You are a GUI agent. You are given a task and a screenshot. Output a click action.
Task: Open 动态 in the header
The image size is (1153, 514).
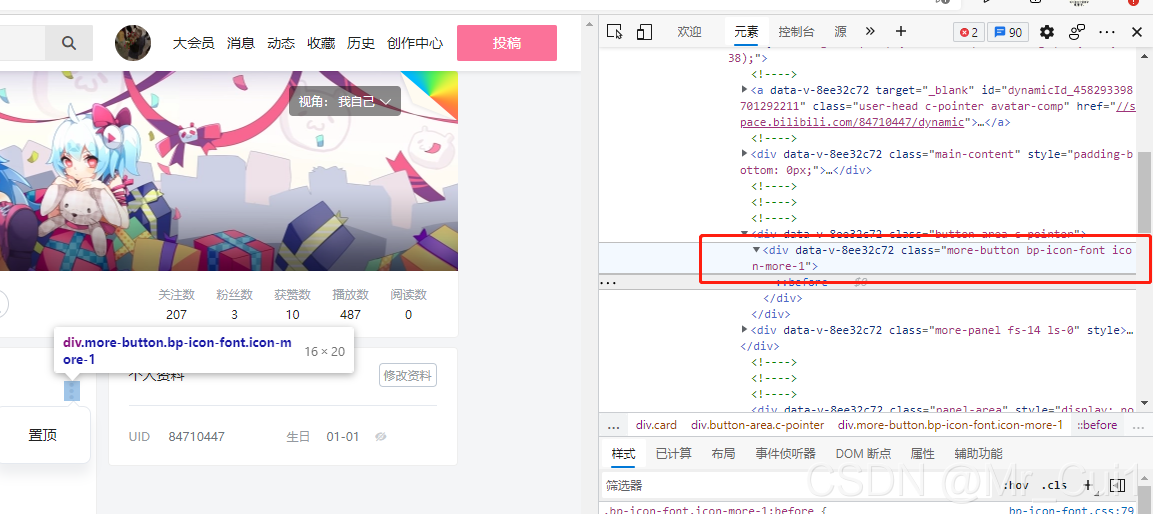(x=281, y=43)
